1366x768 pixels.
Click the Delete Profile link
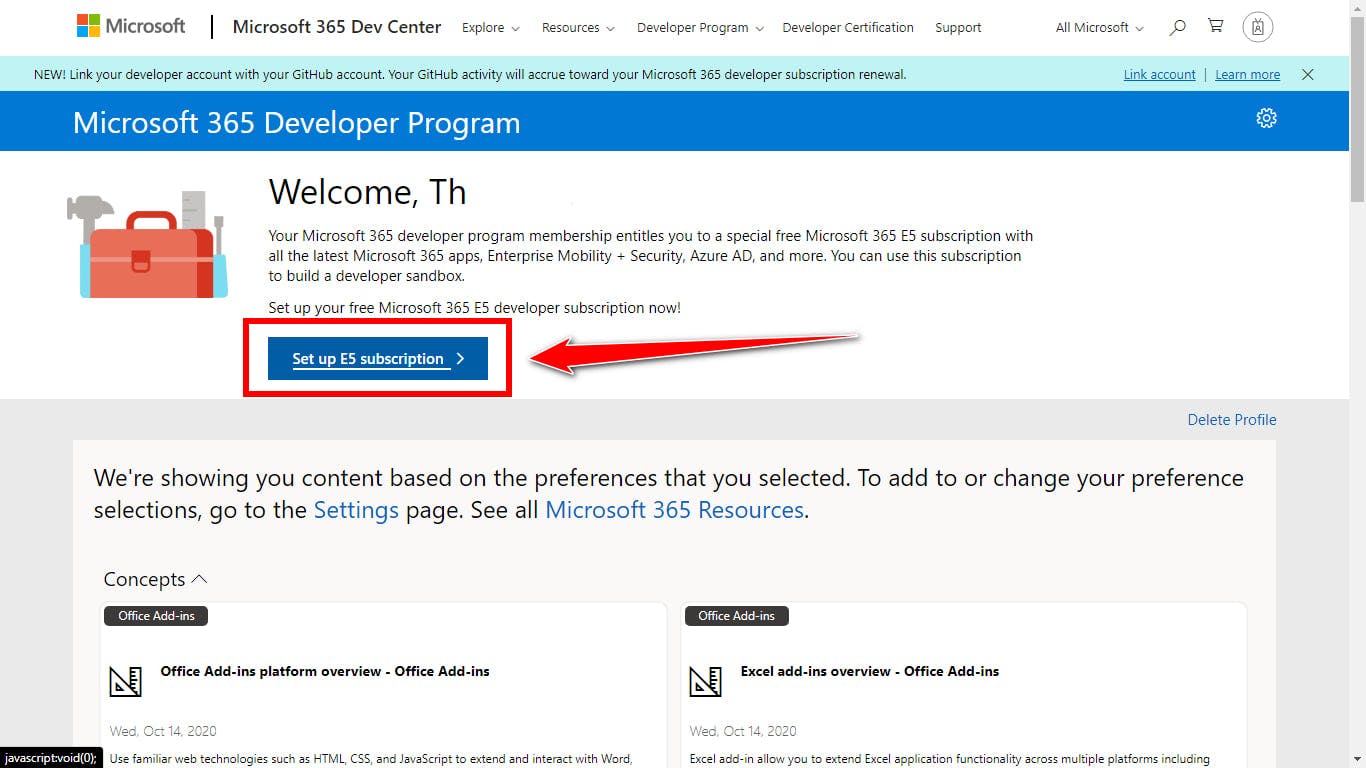pyautogui.click(x=1232, y=420)
